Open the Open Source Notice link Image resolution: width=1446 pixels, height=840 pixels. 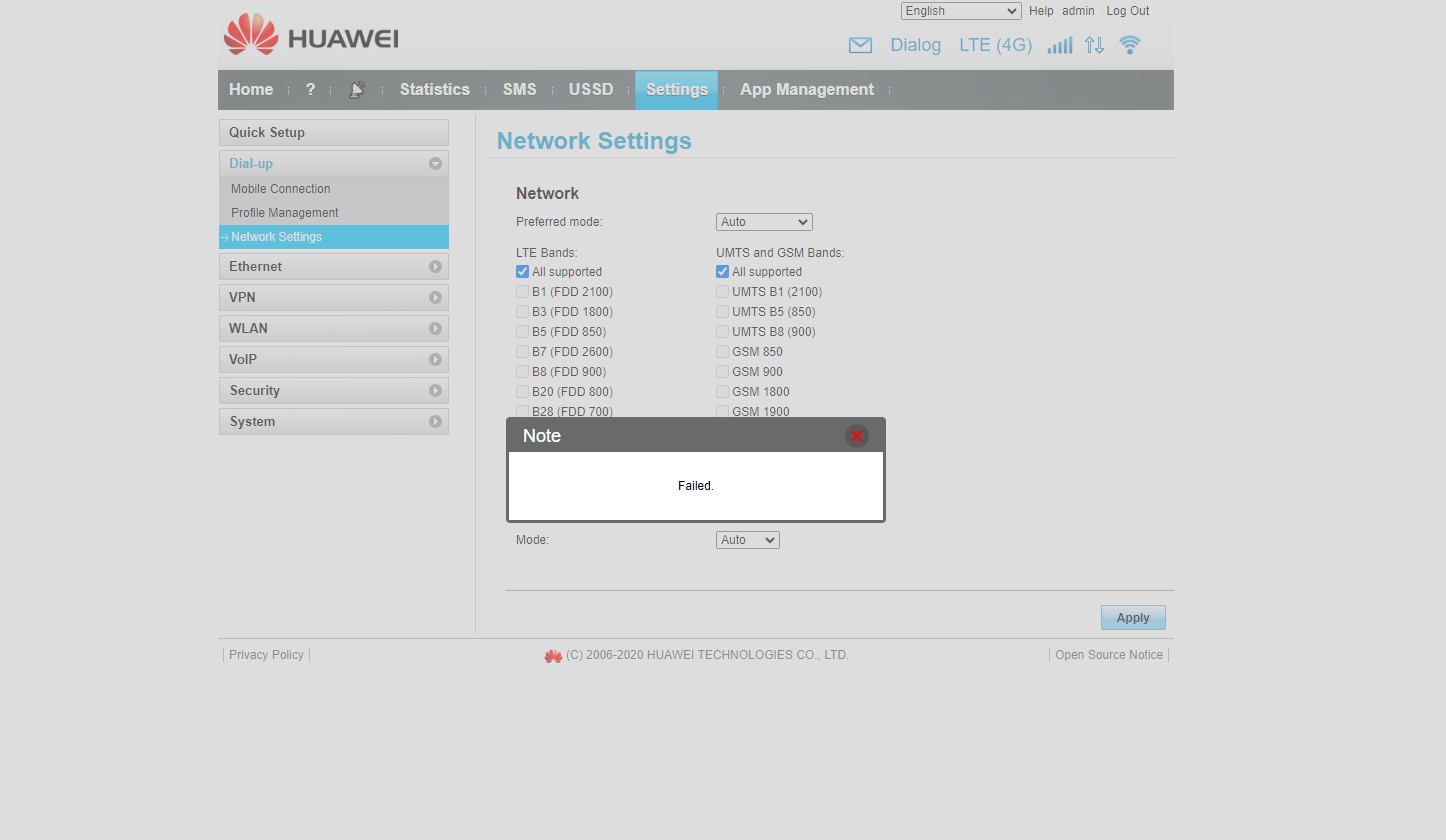(1109, 655)
